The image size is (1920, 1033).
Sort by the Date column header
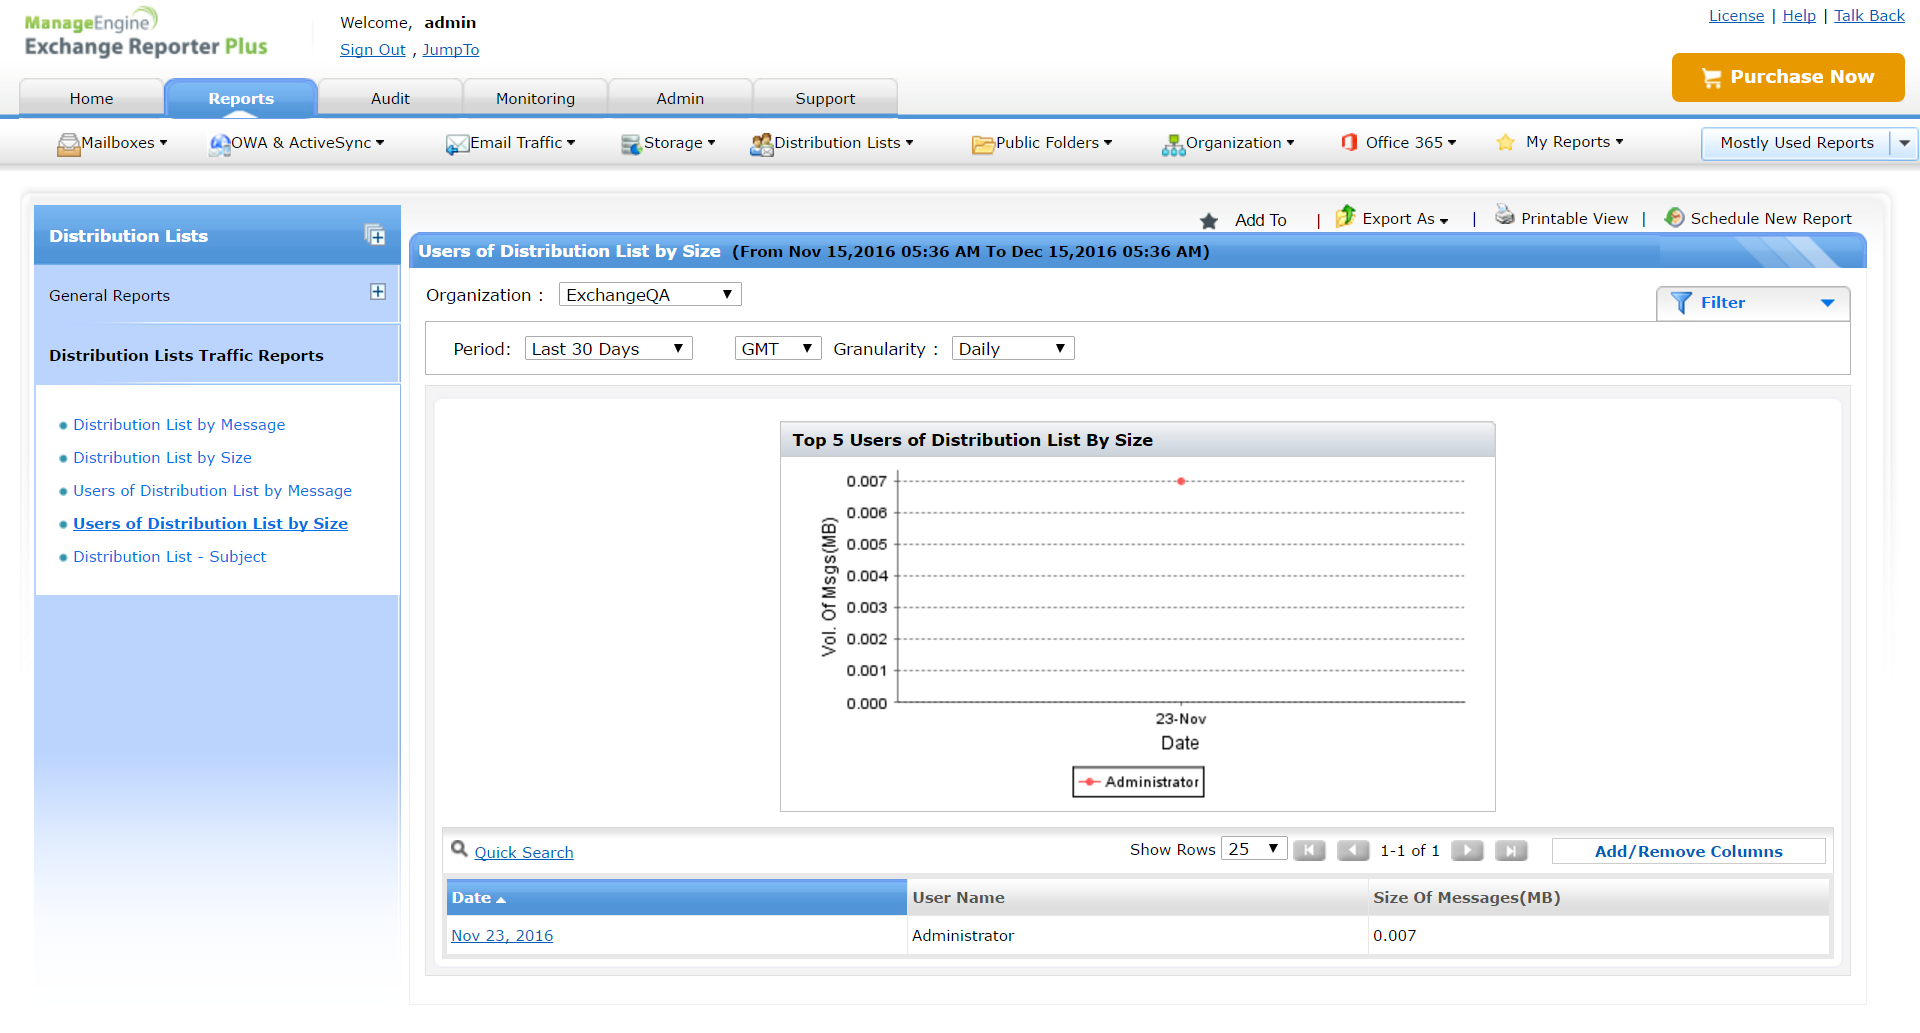coord(471,898)
